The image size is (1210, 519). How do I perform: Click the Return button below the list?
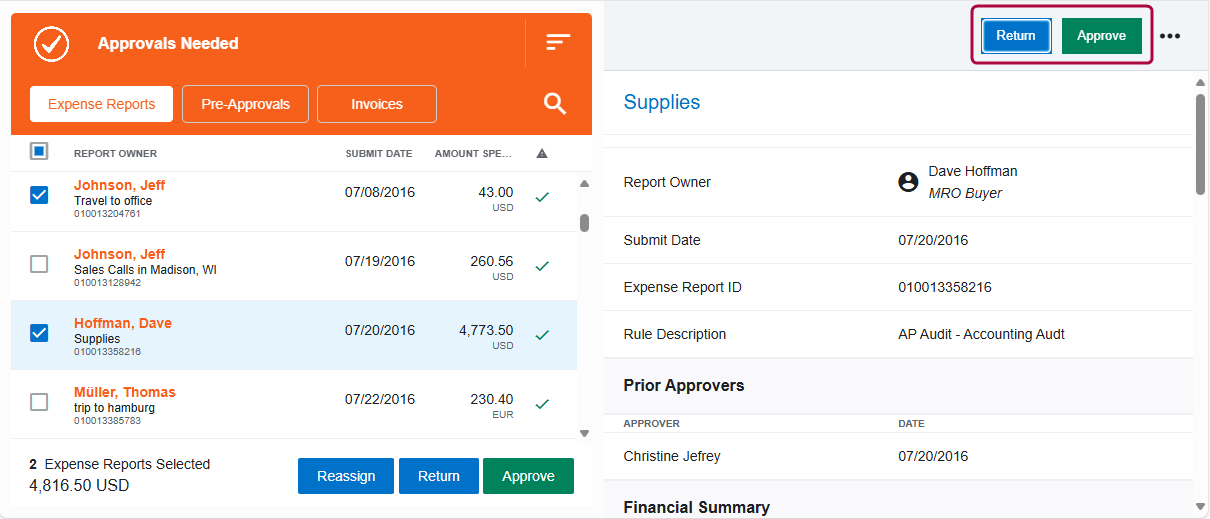(x=439, y=476)
